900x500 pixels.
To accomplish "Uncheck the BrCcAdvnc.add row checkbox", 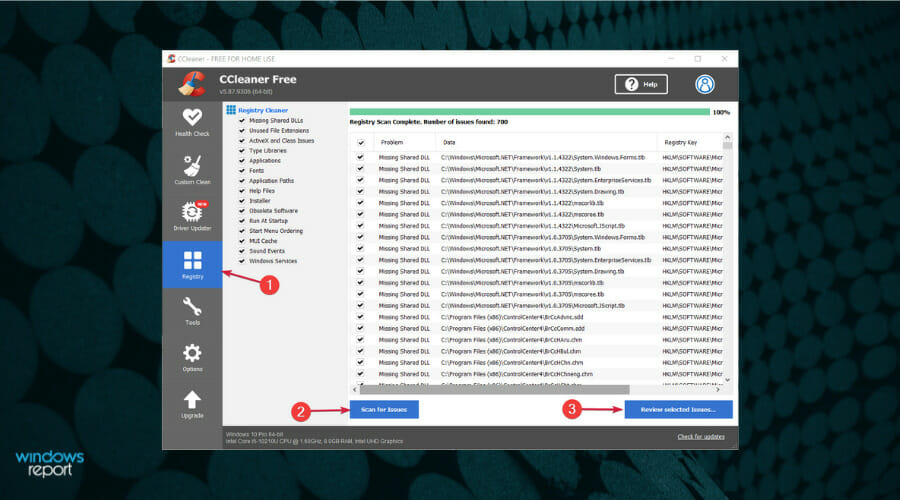I will click(x=360, y=317).
